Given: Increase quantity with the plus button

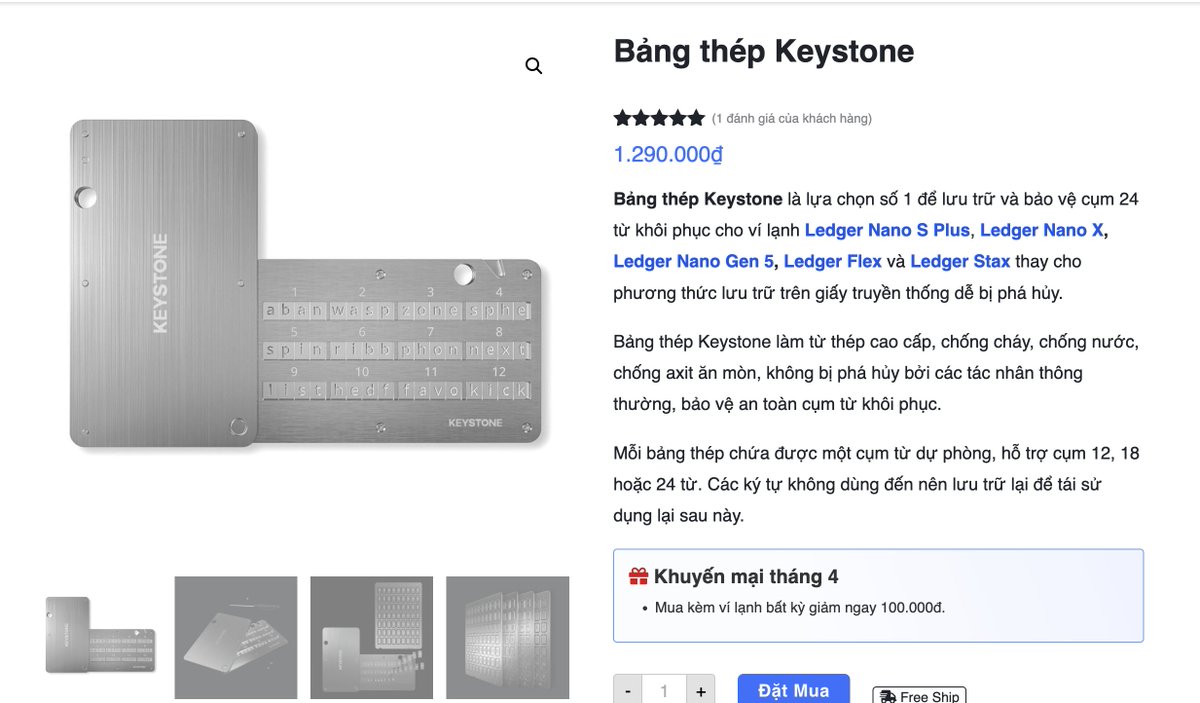Looking at the screenshot, I should click(701, 690).
